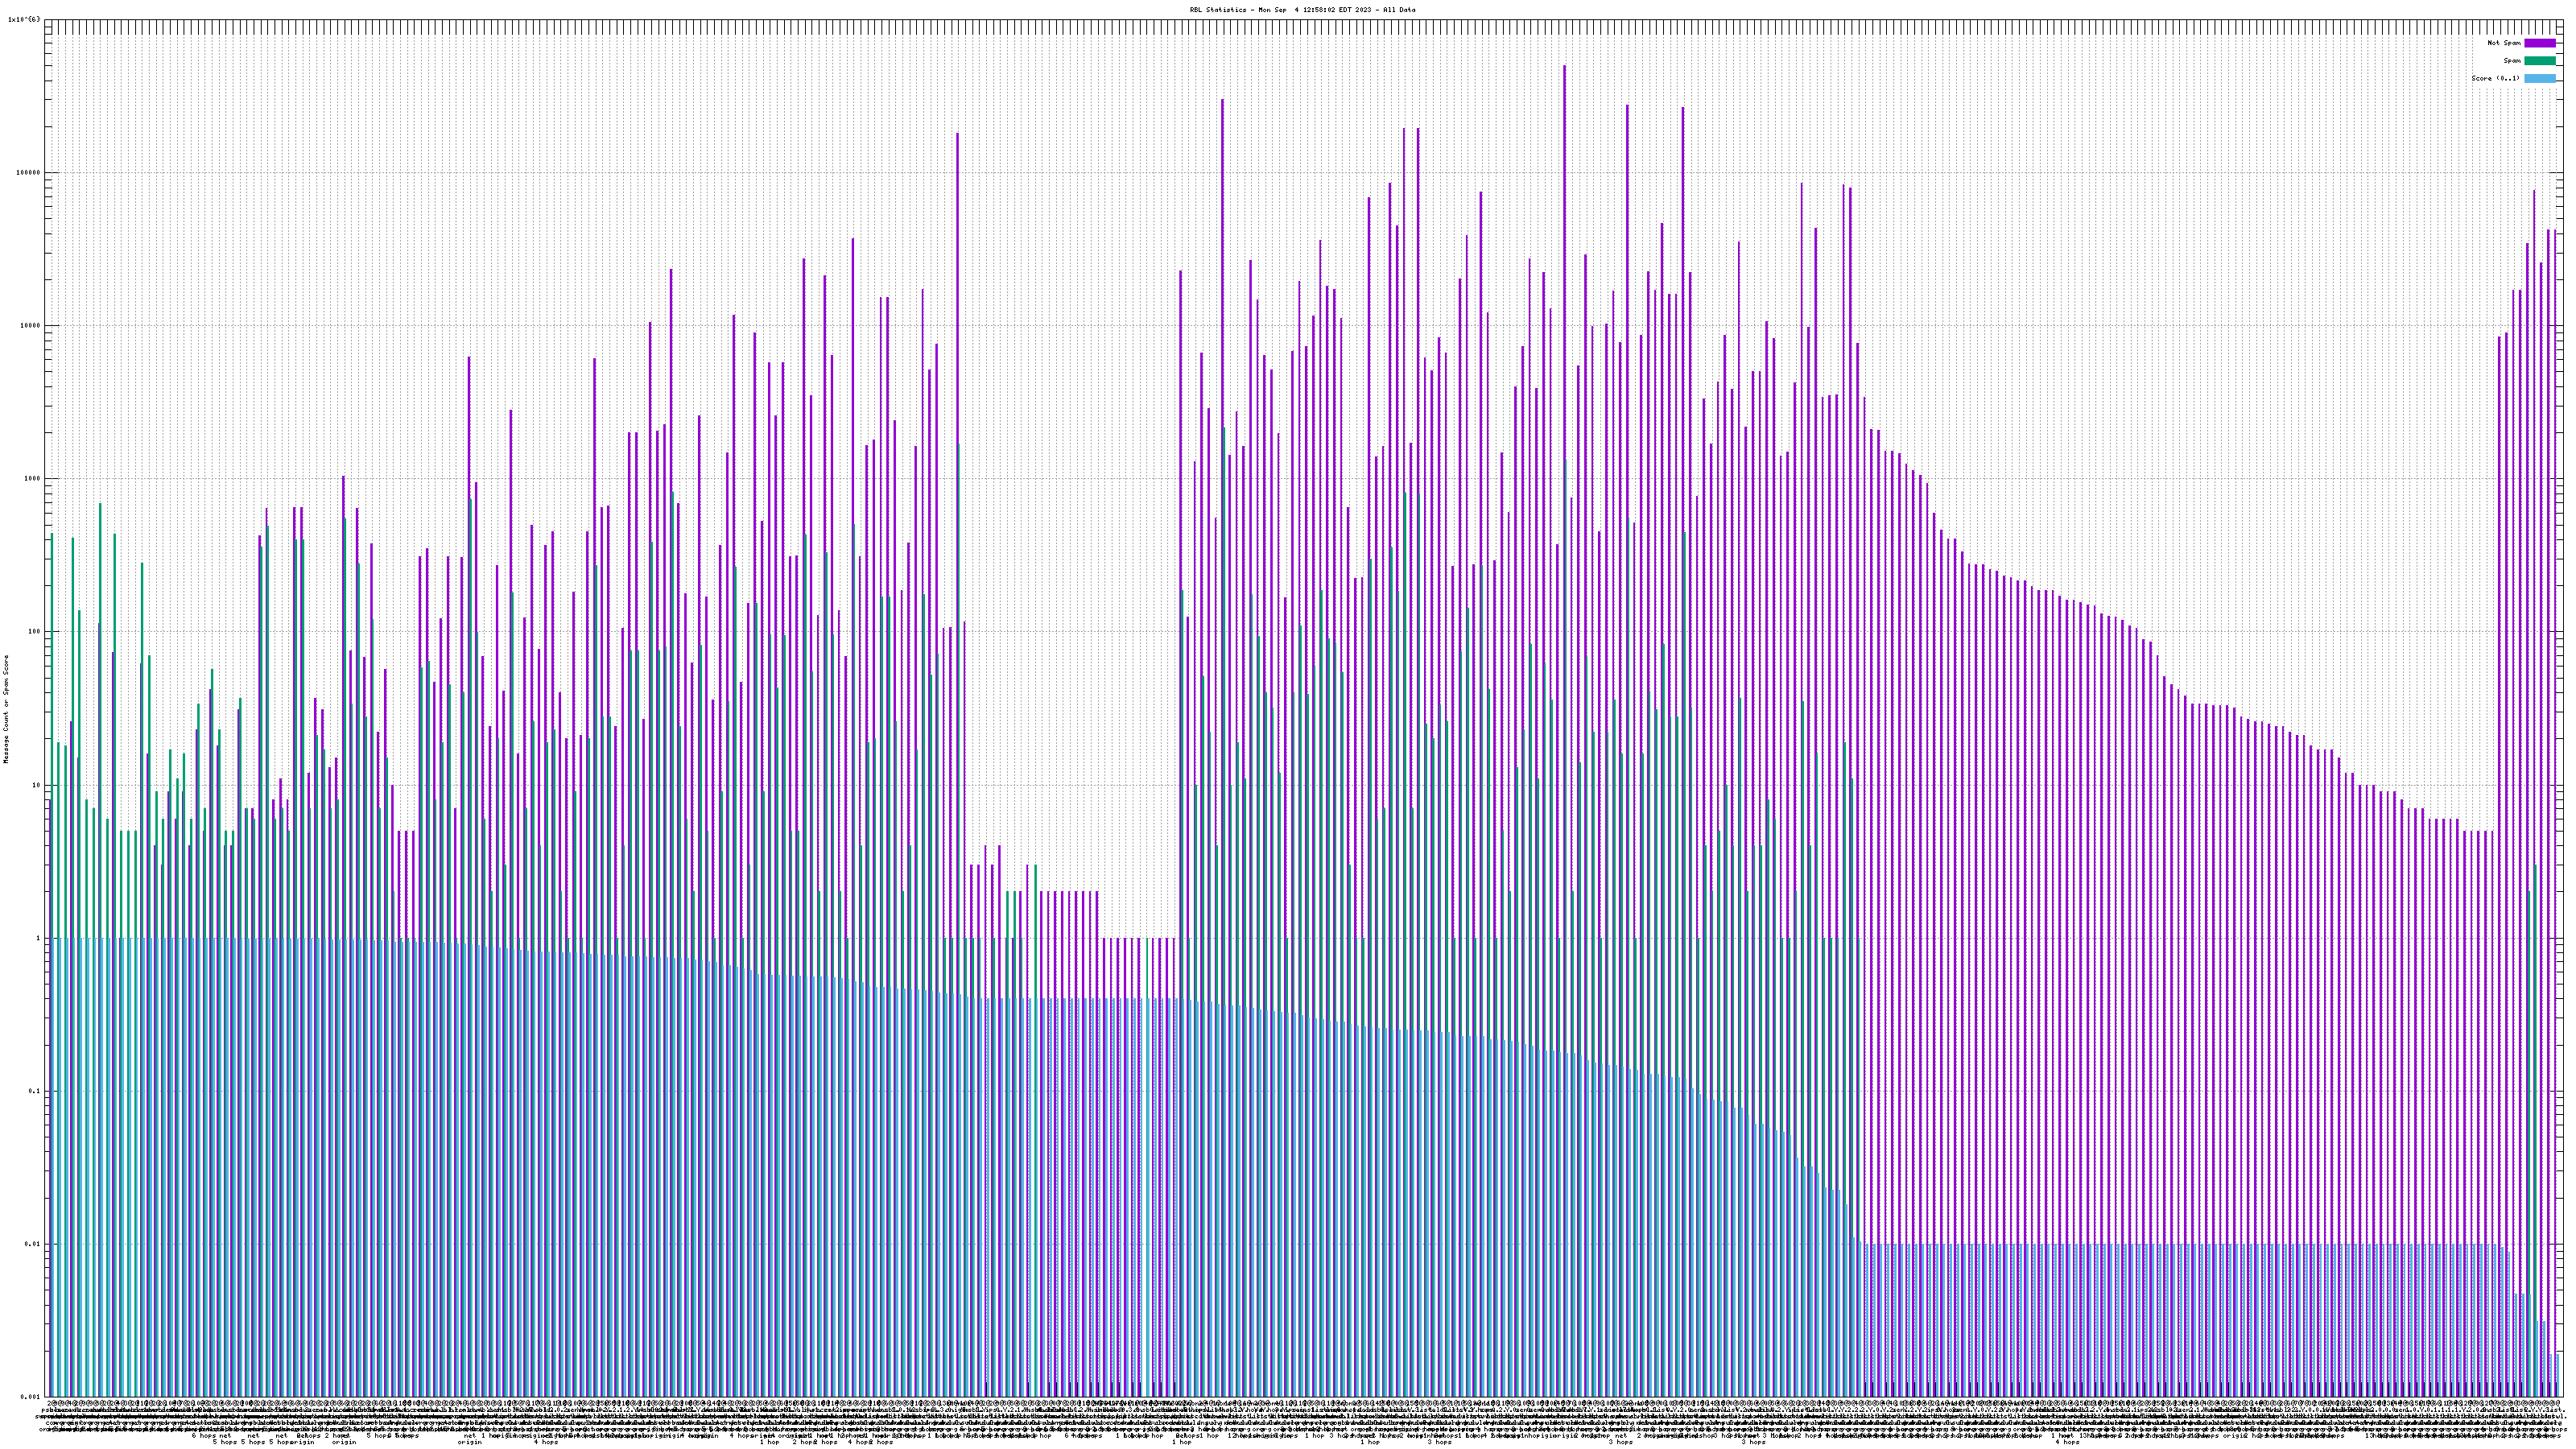Click the 10 y-axis tick label
Viewport: 2576px width, 1449px height.
click(37, 785)
